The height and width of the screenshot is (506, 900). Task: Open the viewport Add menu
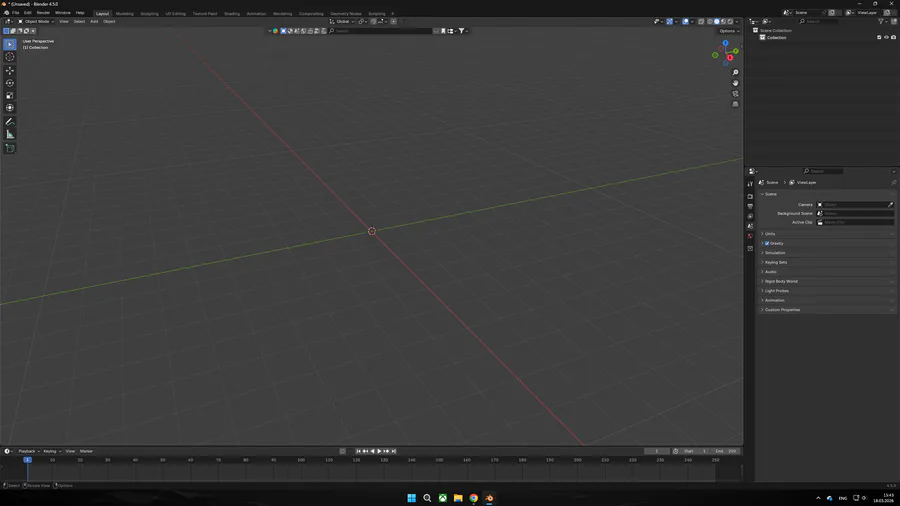(94, 22)
